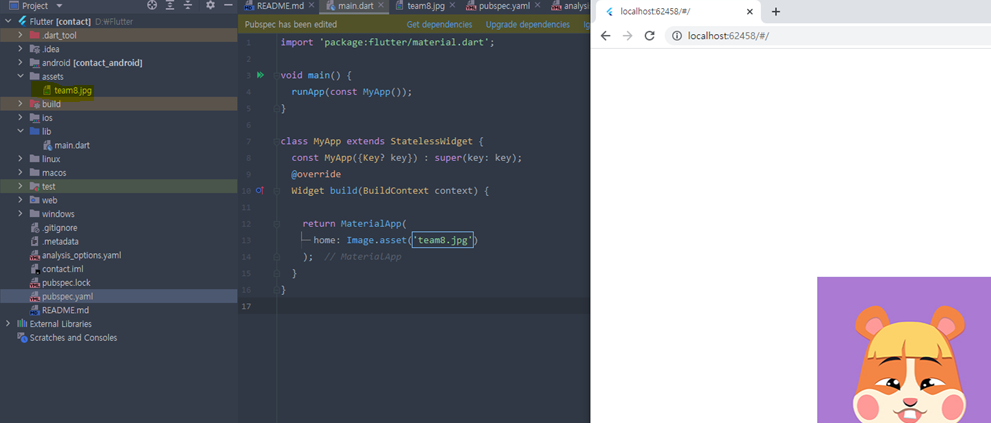Click the Chrome forward arrow
The width and height of the screenshot is (991, 426).
627,35
